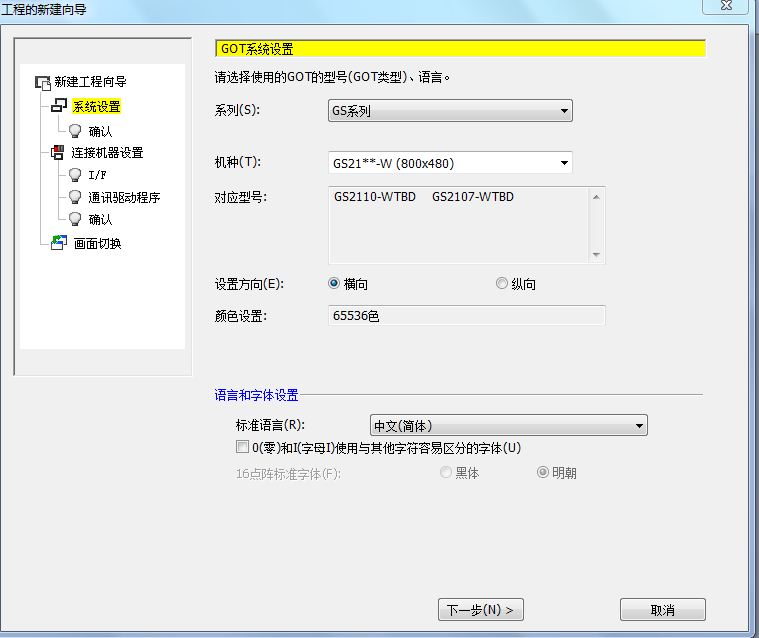The width and height of the screenshot is (759, 638).
Task: Click the 下一步(N) > button
Action: (x=480, y=610)
